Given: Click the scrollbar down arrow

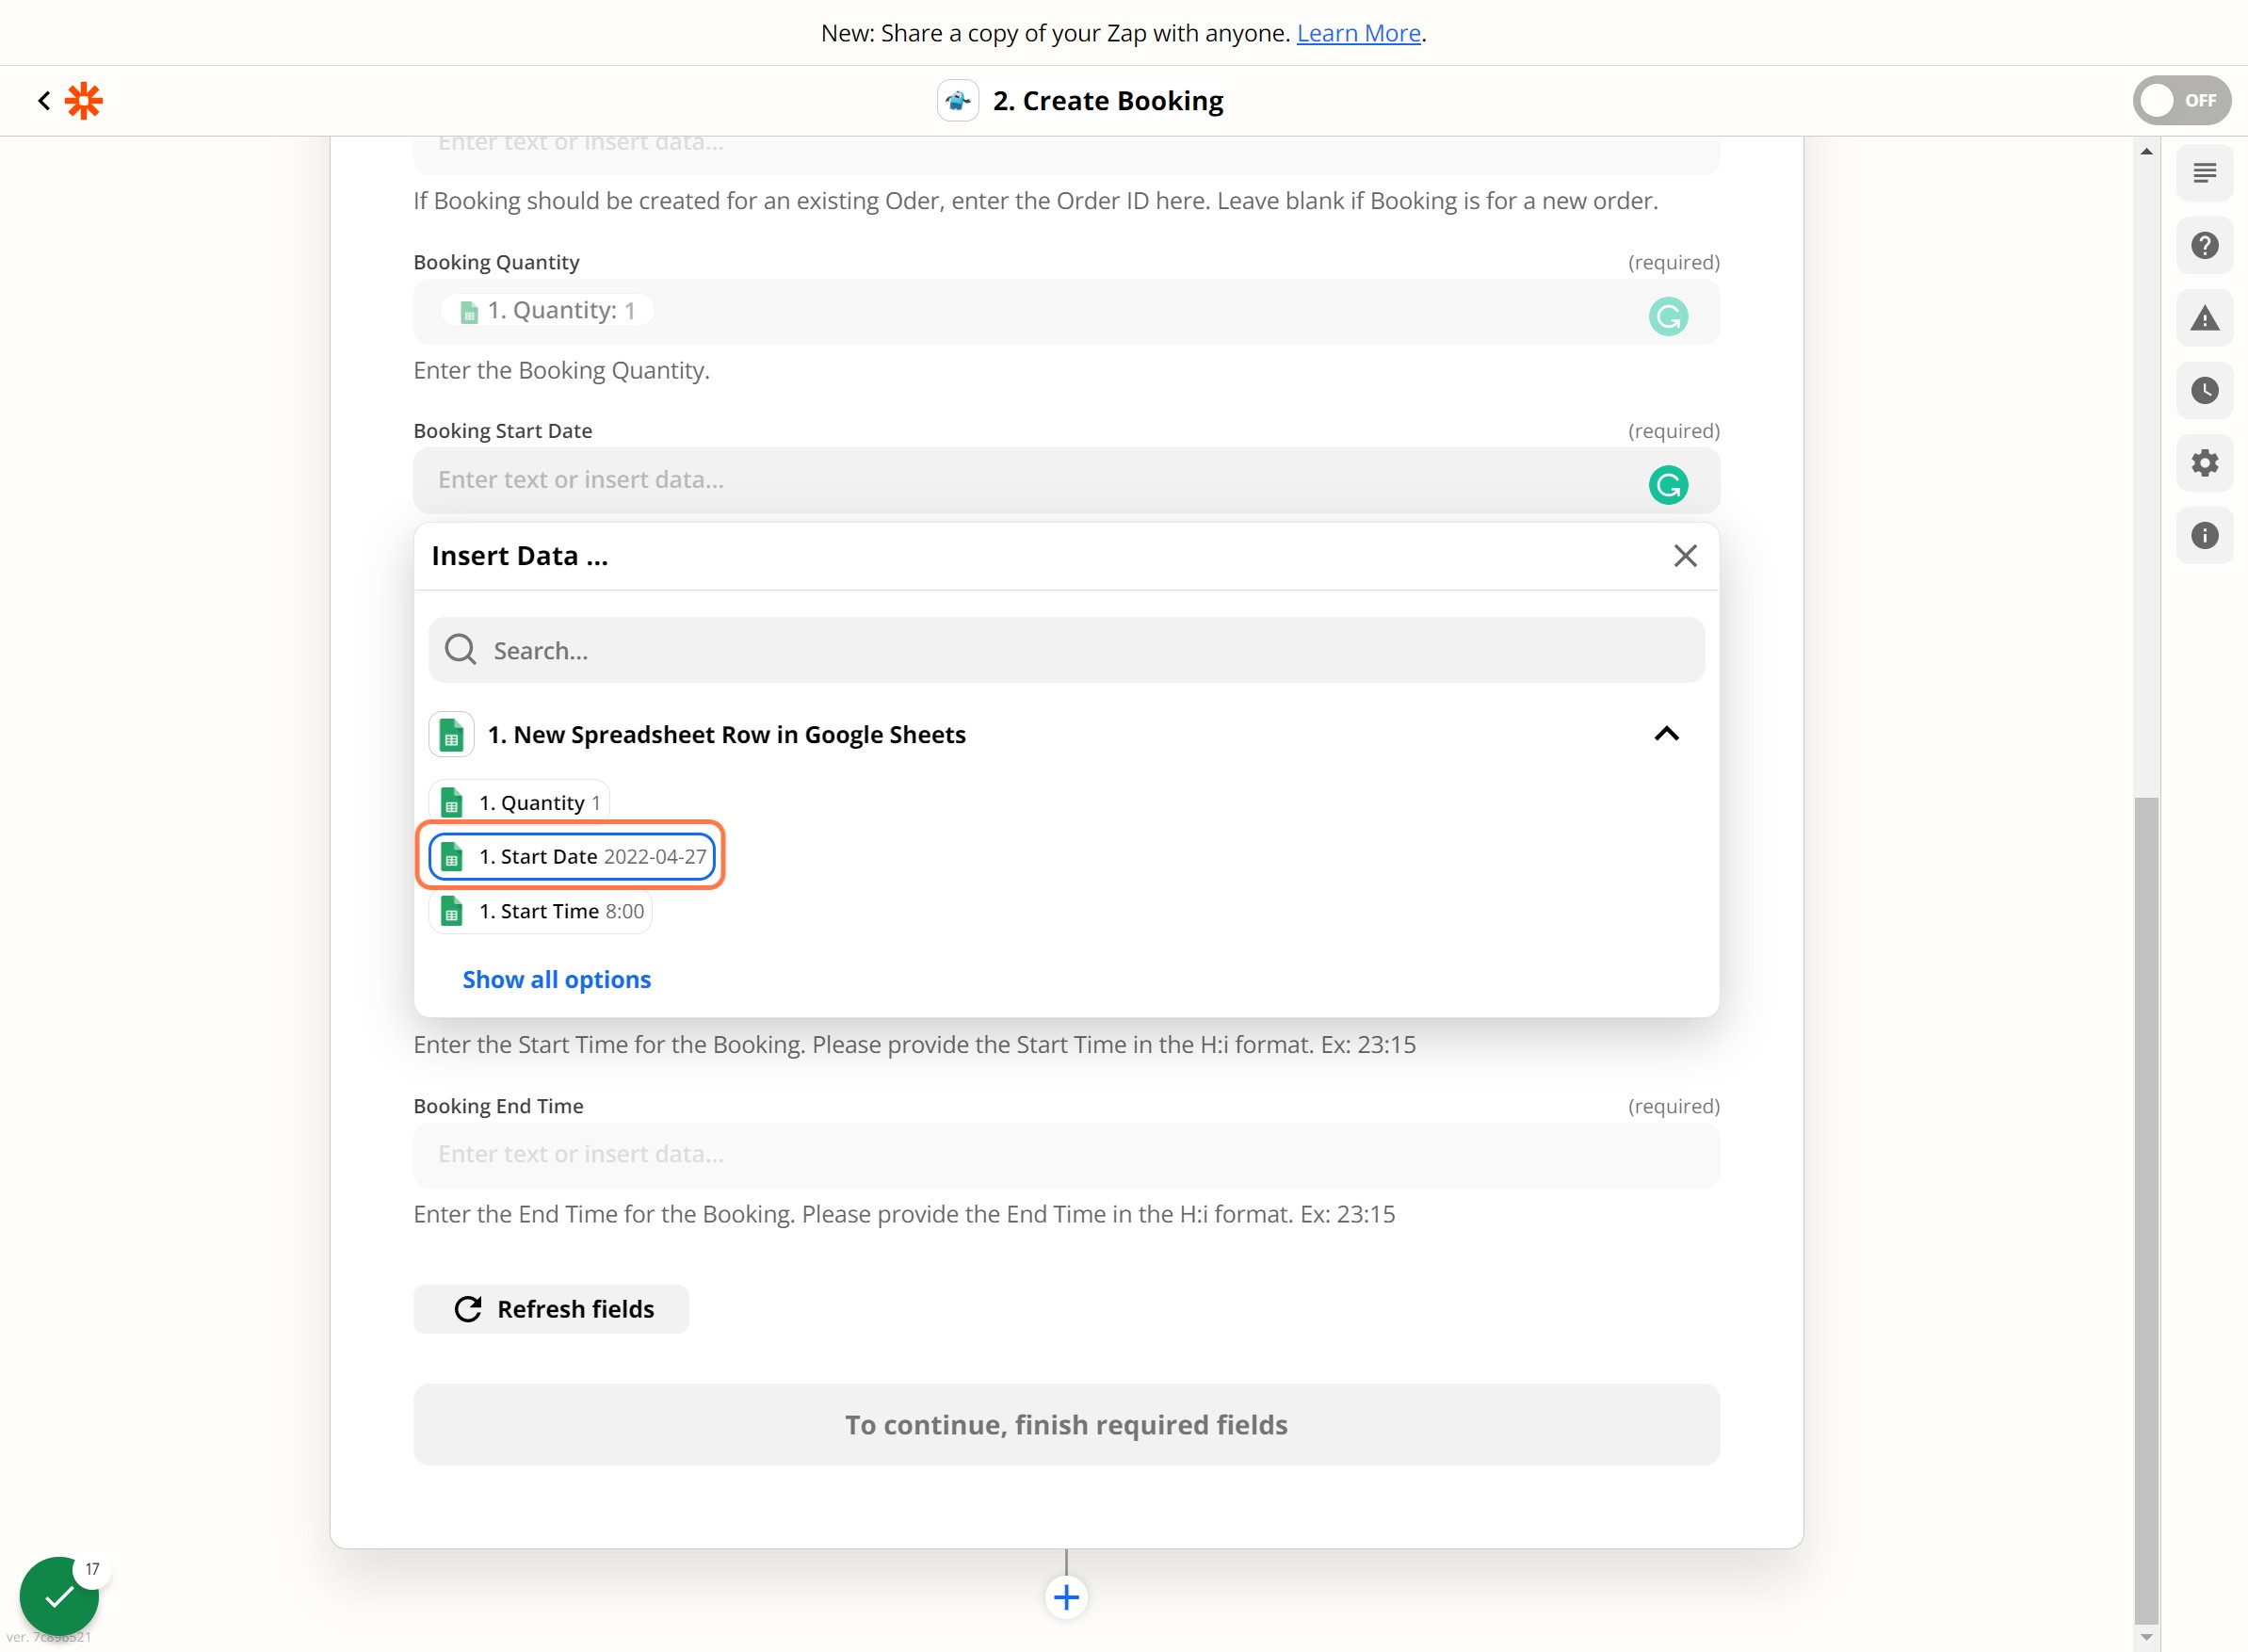Looking at the screenshot, I should [x=2146, y=1637].
